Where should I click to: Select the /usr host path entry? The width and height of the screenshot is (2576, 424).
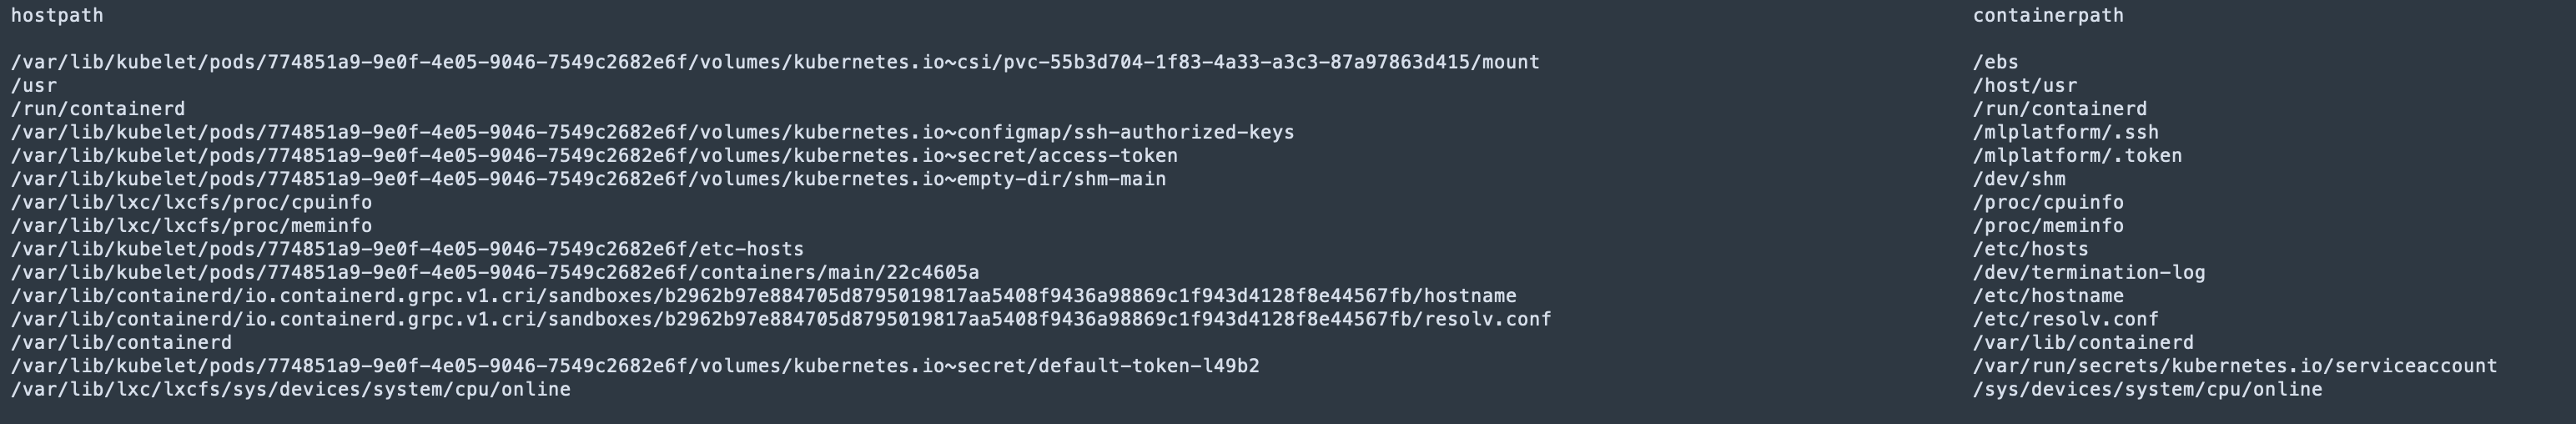click(x=34, y=86)
